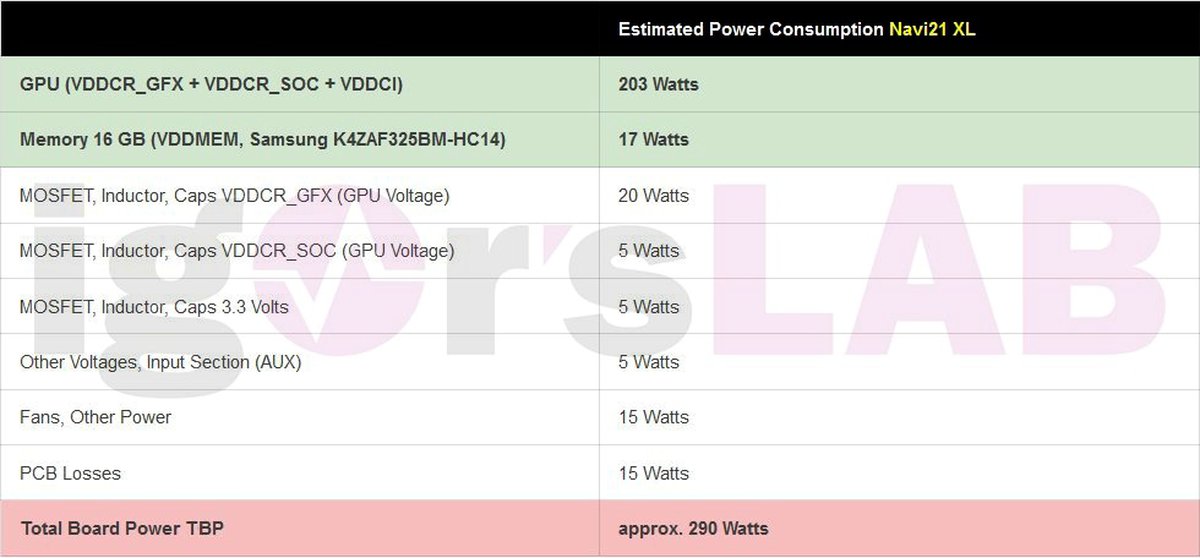
Task: Click the Estimated Power Consumption header cell
Action: tap(752, 29)
